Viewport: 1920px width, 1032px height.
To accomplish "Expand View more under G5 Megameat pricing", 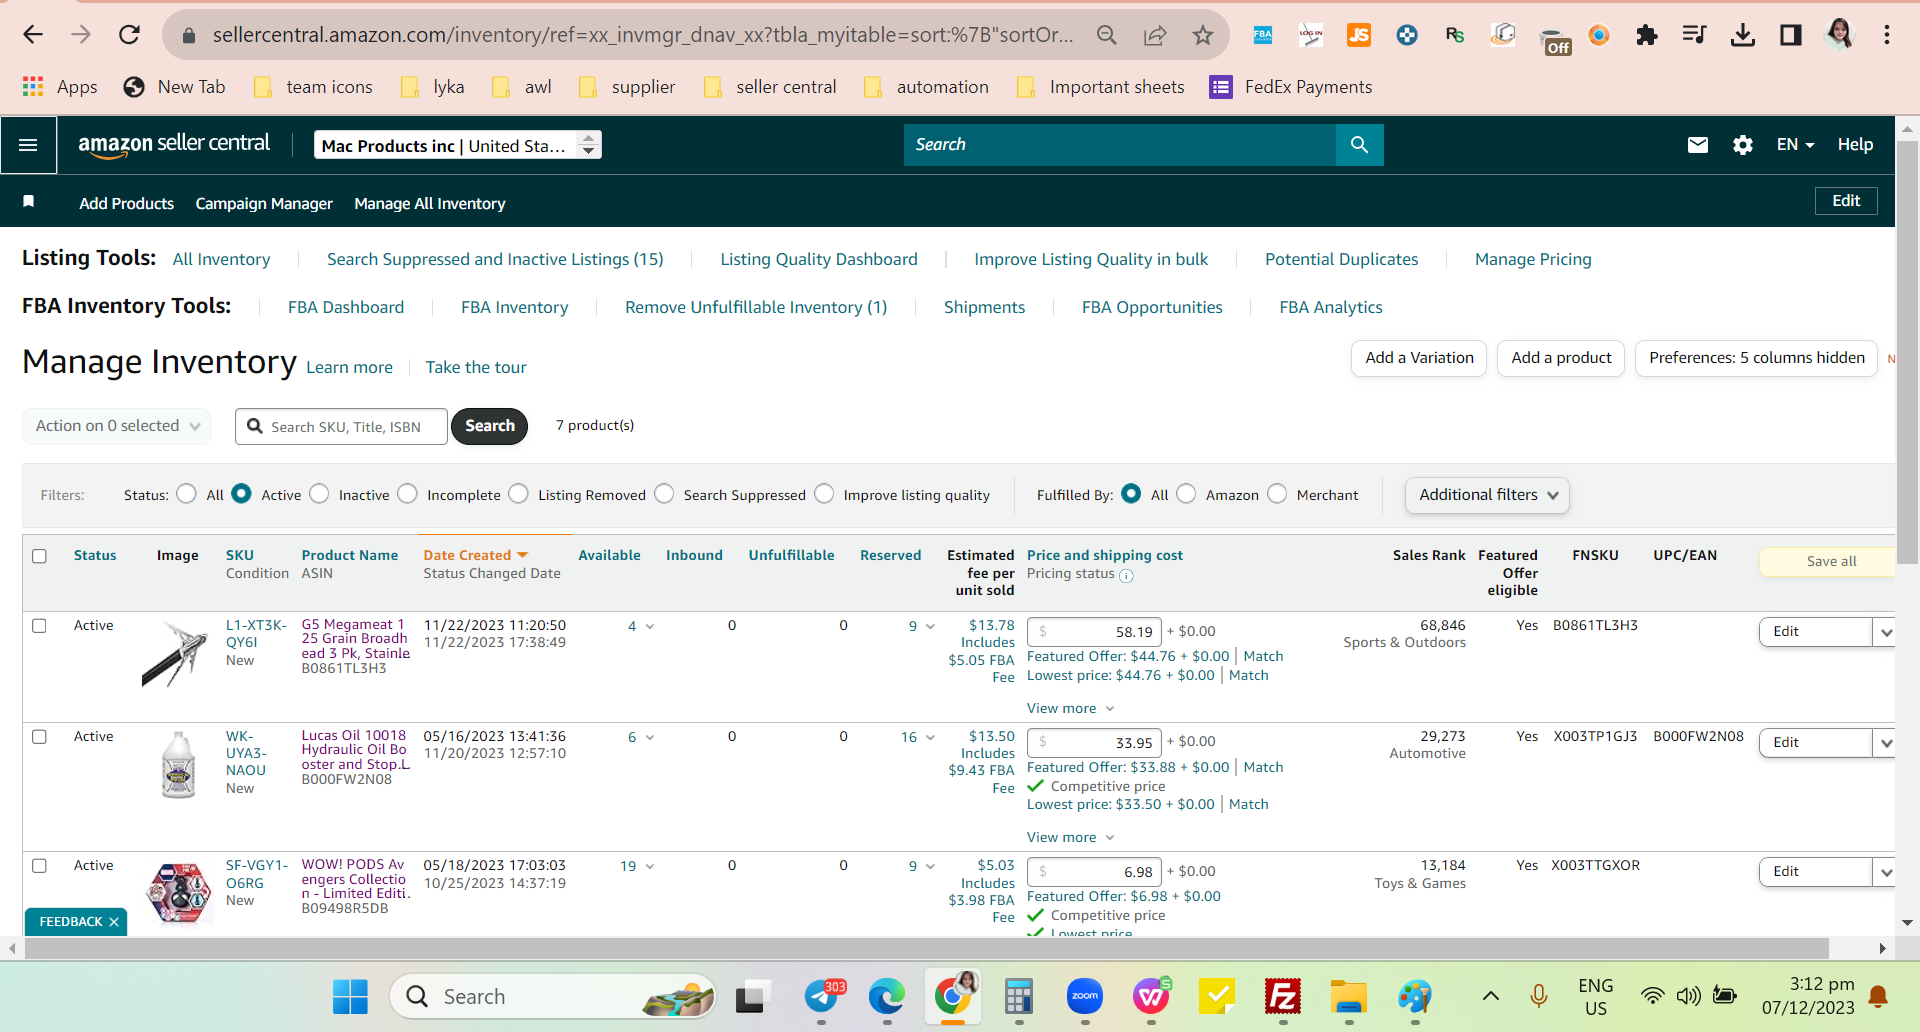I will coord(1070,709).
